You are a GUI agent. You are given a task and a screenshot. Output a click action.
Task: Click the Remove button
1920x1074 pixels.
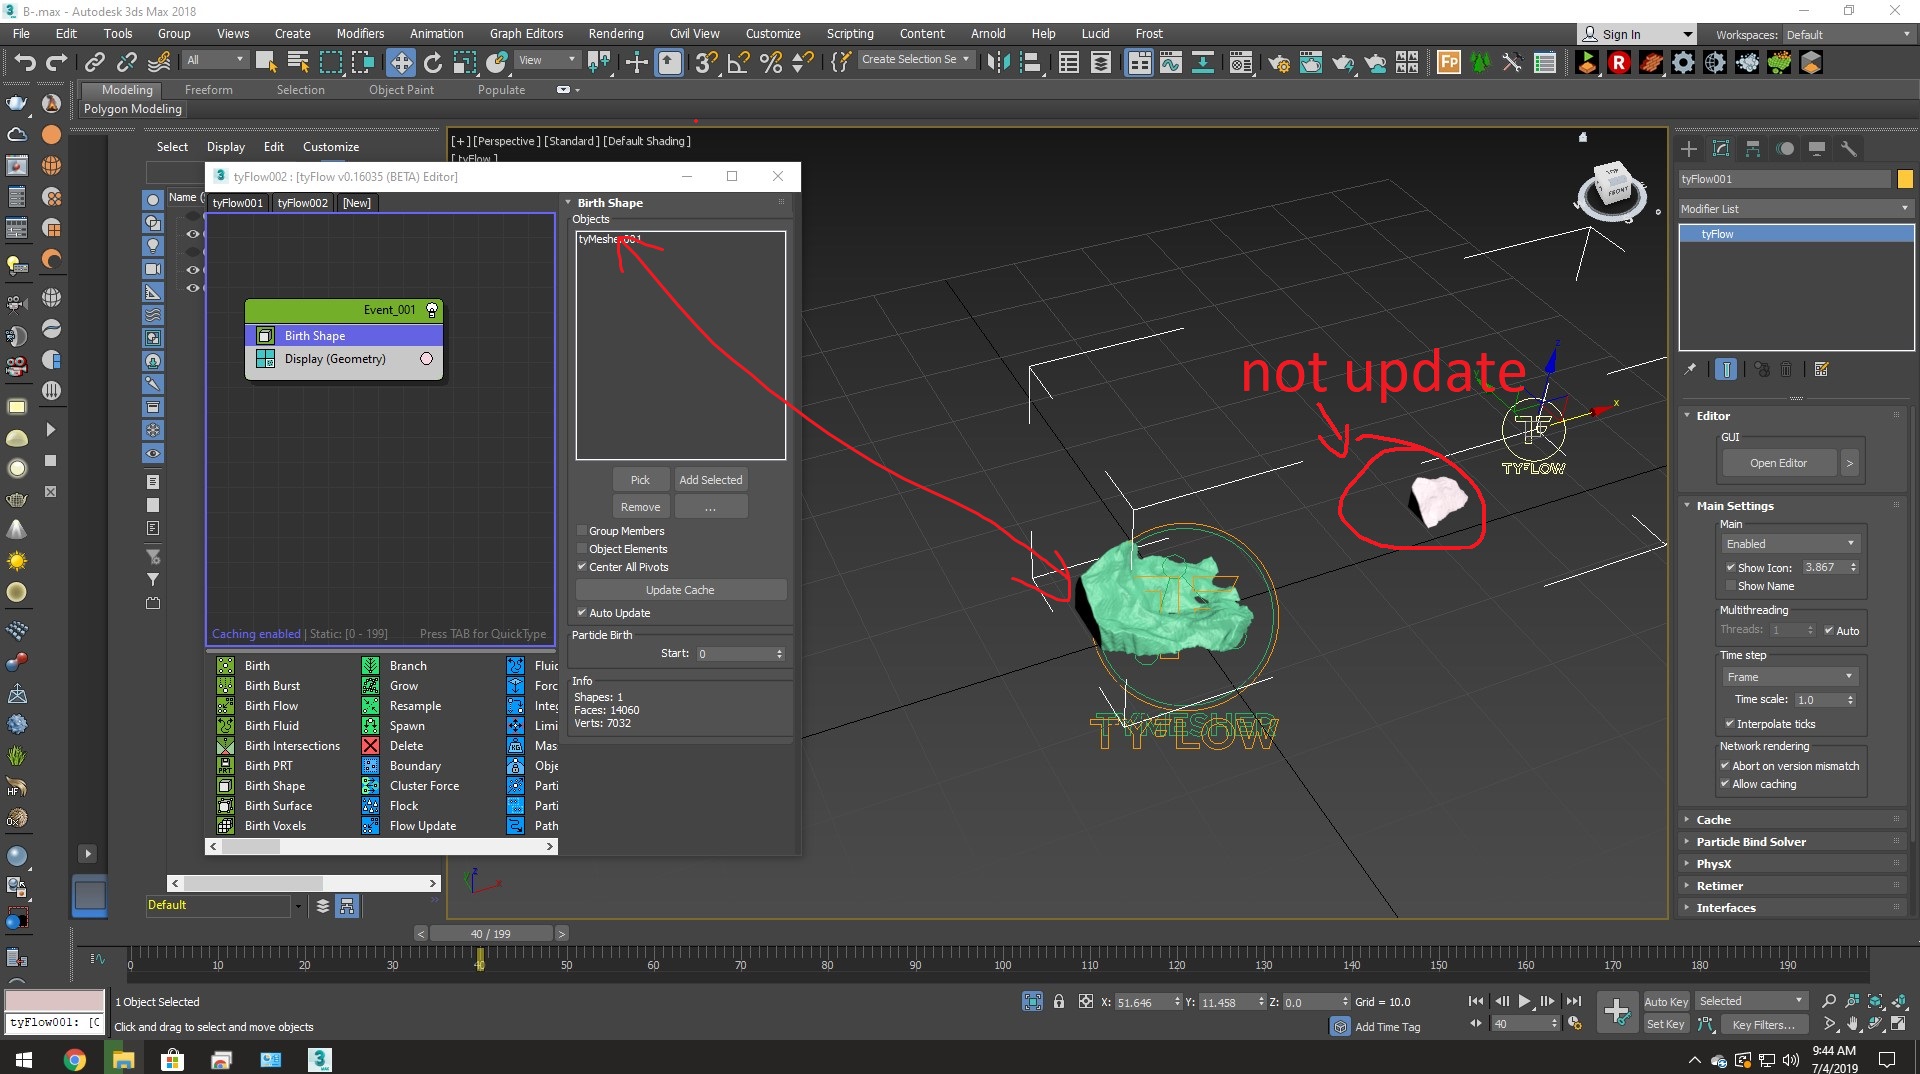pos(640,507)
